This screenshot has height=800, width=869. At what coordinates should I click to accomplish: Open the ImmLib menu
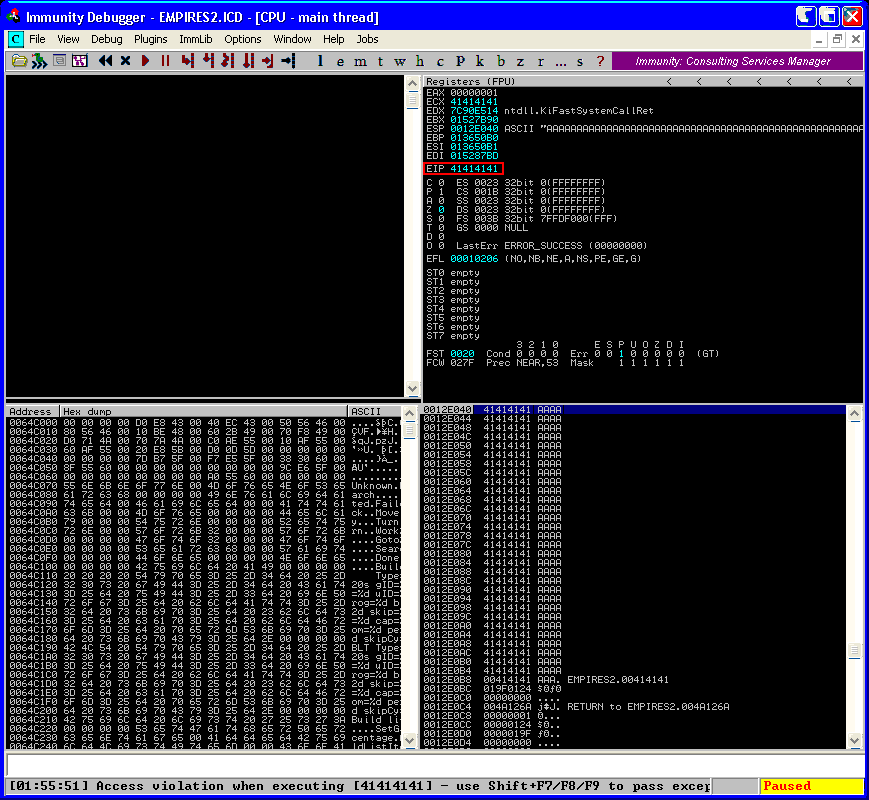pyautogui.click(x=196, y=39)
